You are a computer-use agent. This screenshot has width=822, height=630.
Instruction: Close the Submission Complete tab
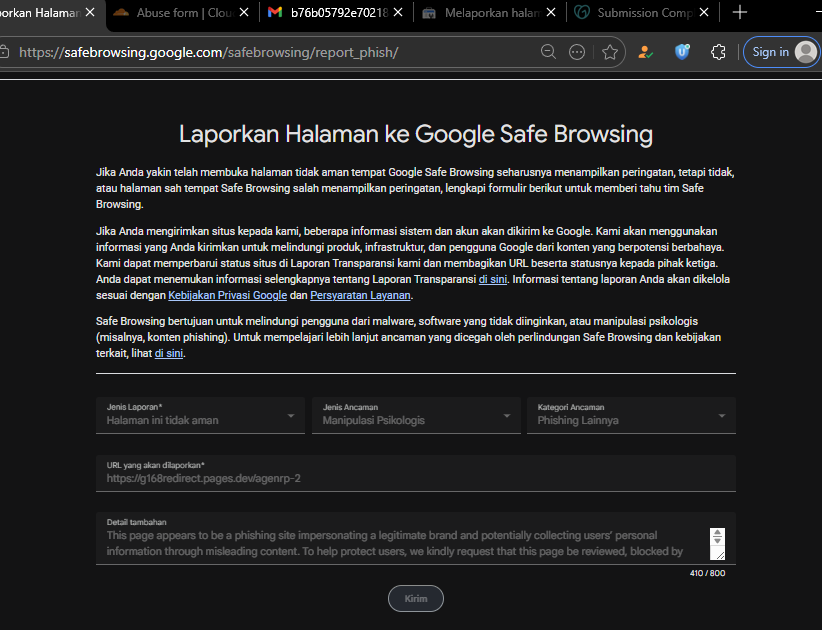[x=704, y=13]
